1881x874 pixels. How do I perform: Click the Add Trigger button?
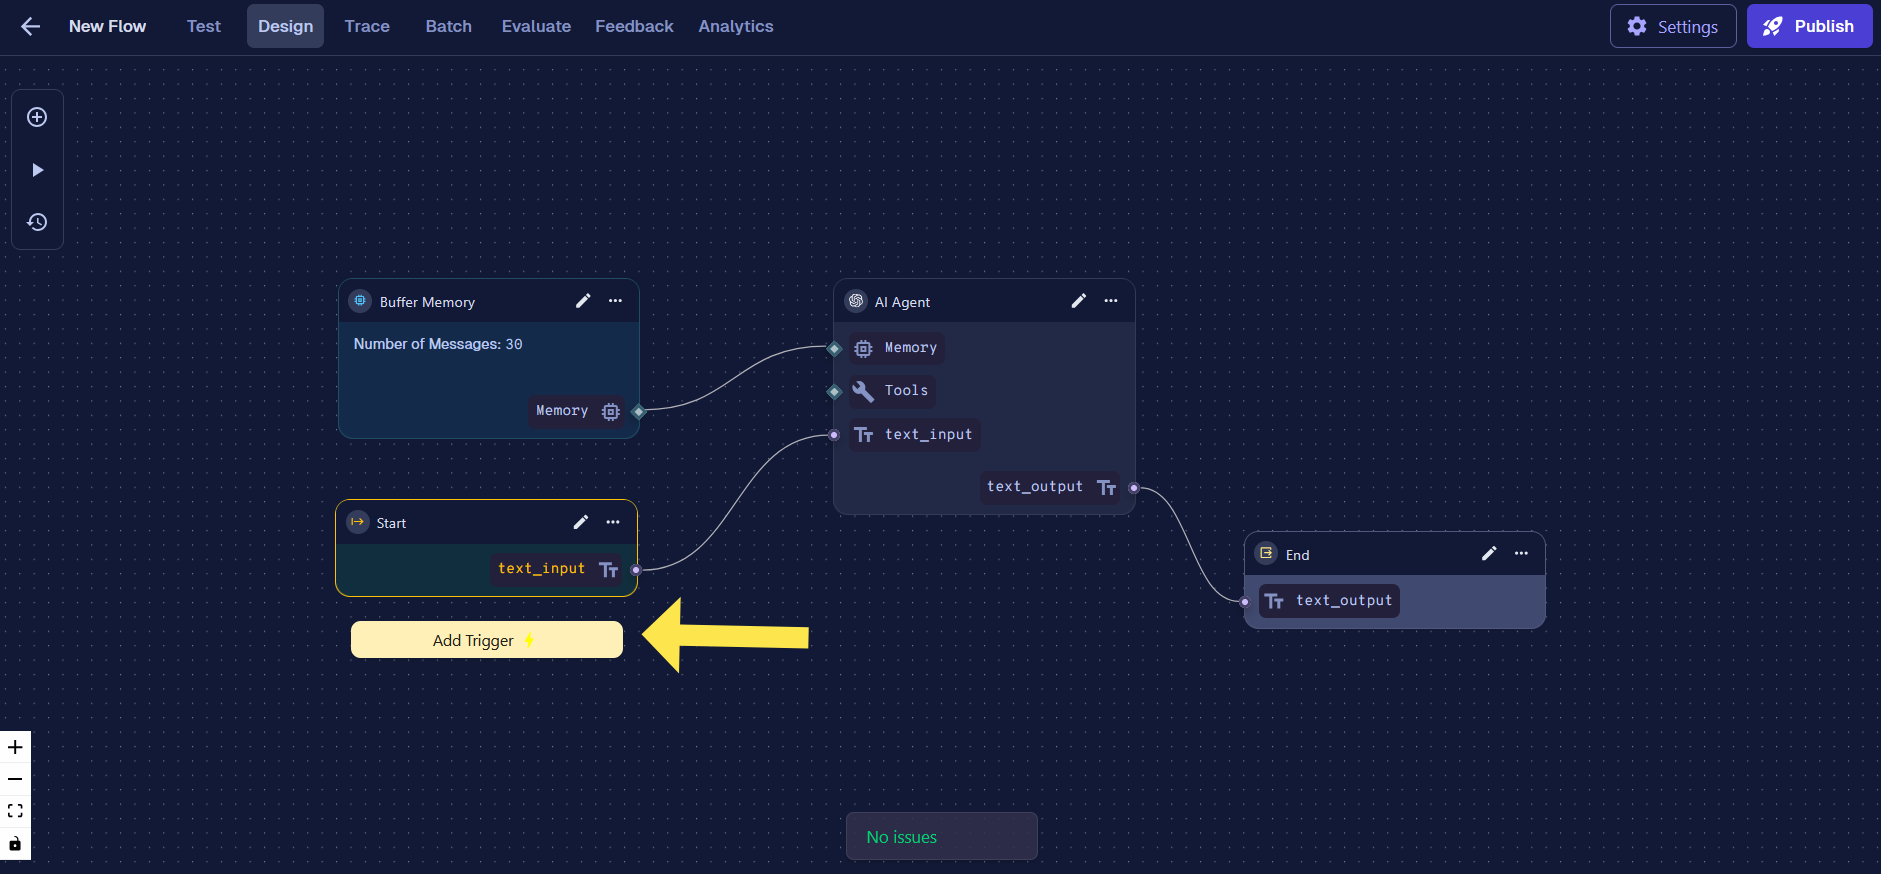coord(486,640)
